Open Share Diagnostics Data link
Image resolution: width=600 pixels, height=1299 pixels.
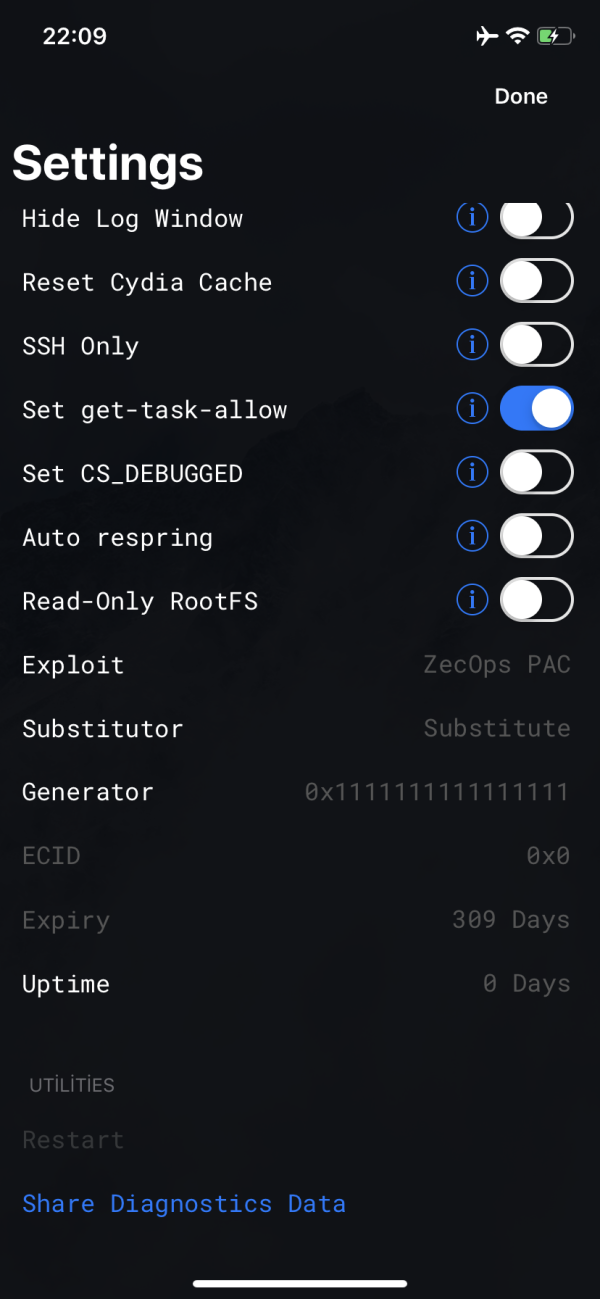[184, 1203]
